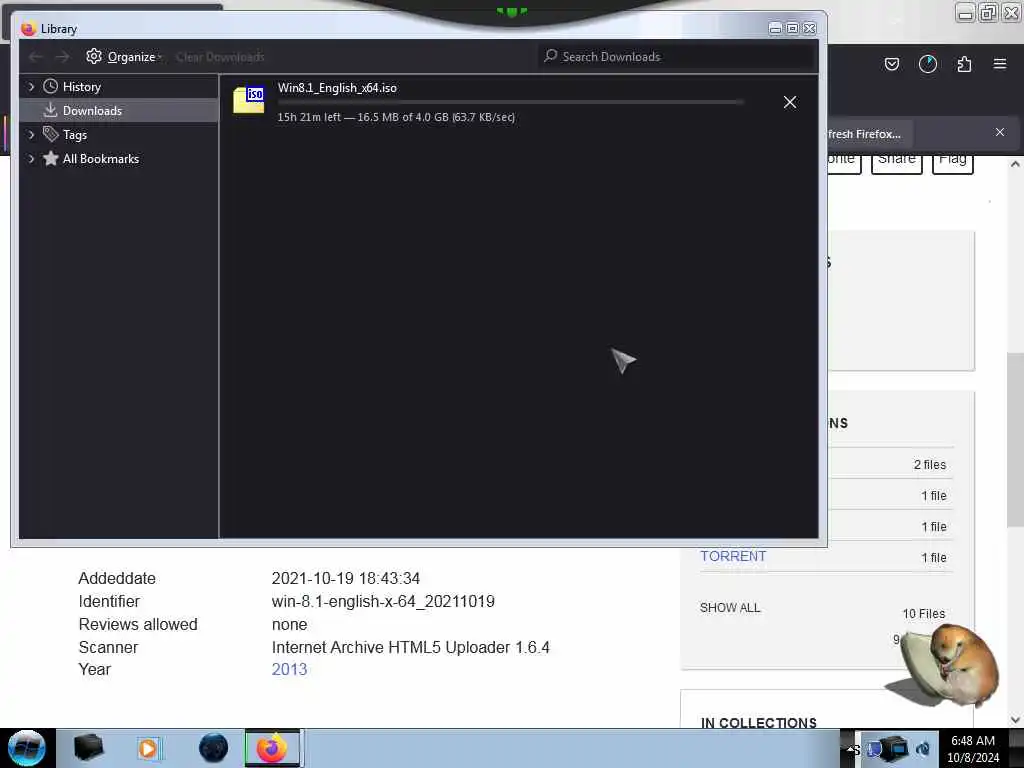This screenshot has height=768, width=1024.
Task: Open the TORRENT download link
Action: (x=733, y=556)
